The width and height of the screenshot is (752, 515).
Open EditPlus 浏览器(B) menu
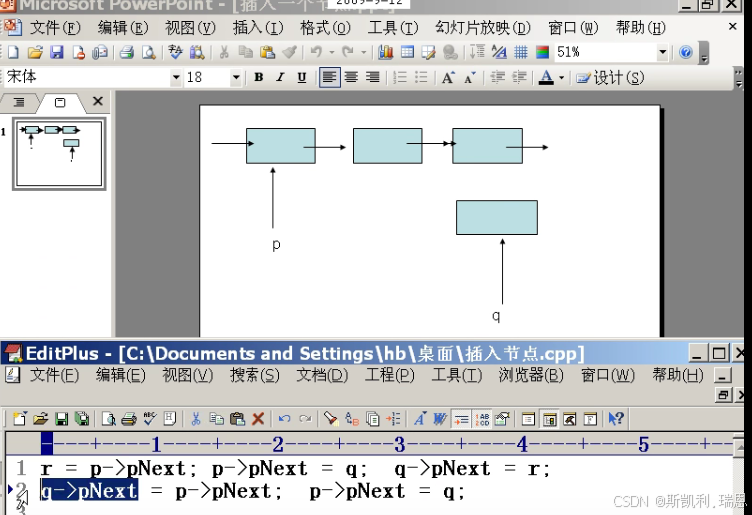click(531, 375)
